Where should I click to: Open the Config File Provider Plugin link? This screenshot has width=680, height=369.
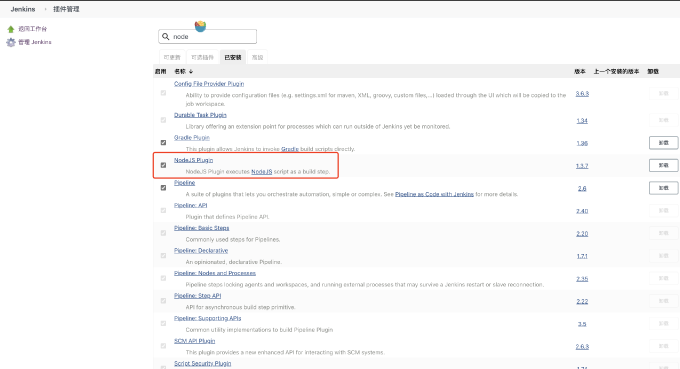(209, 84)
